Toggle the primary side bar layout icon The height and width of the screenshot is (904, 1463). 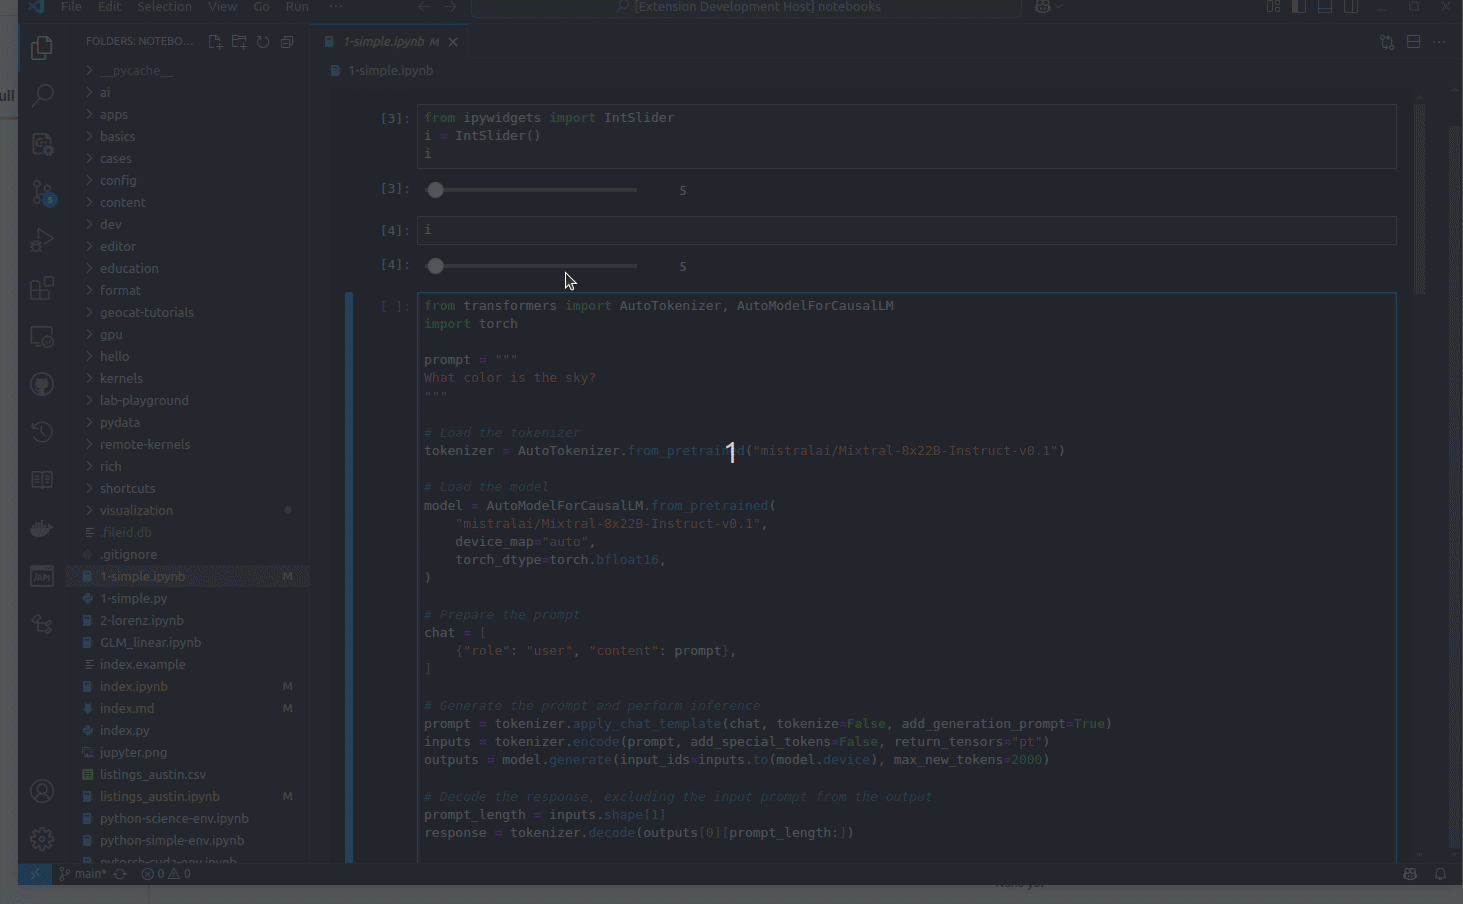click(x=1299, y=7)
